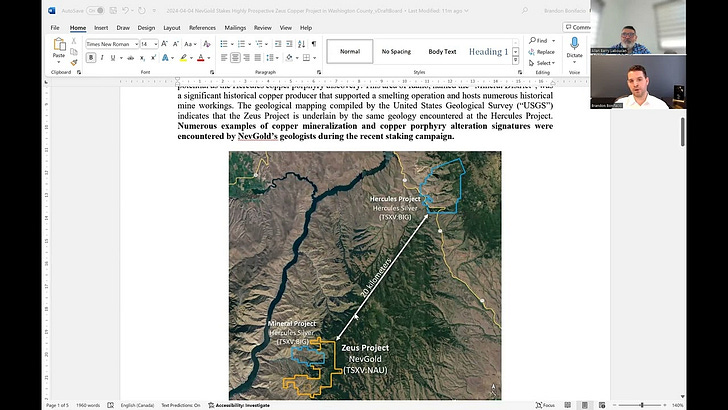Open the font color dropdown arrow
The height and width of the screenshot is (410, 728).
[x=208, y=58]
